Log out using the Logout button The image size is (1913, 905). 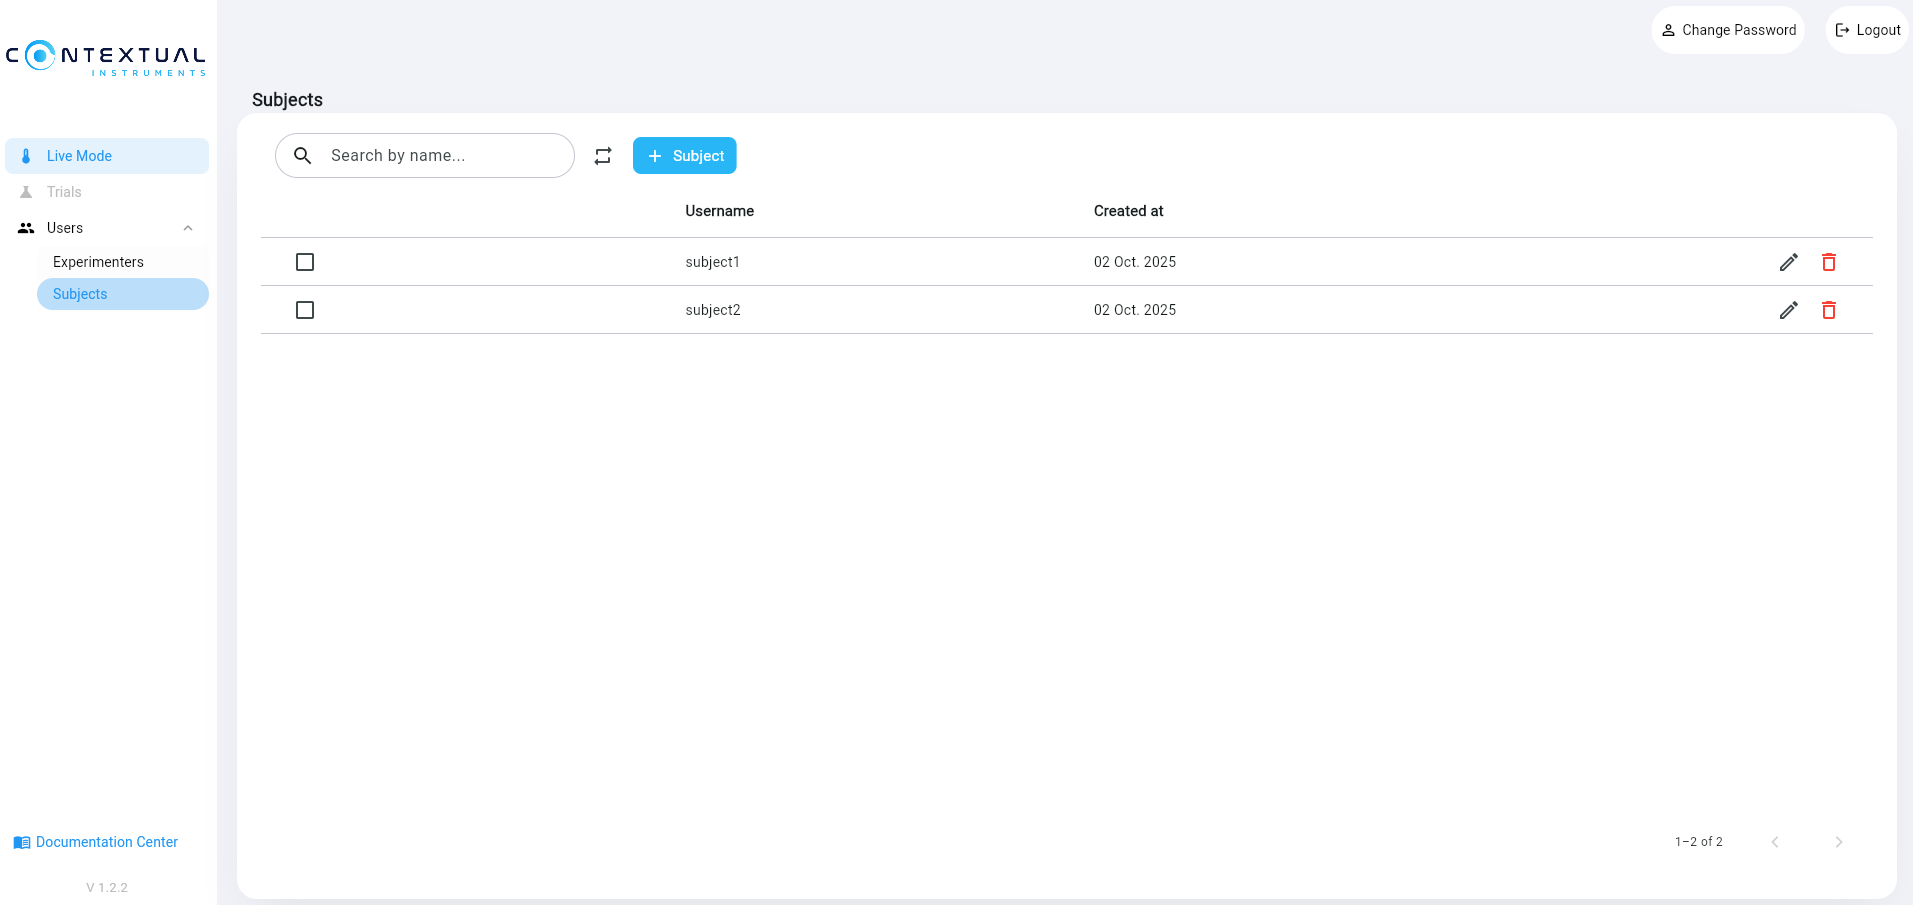point(1867,30)
